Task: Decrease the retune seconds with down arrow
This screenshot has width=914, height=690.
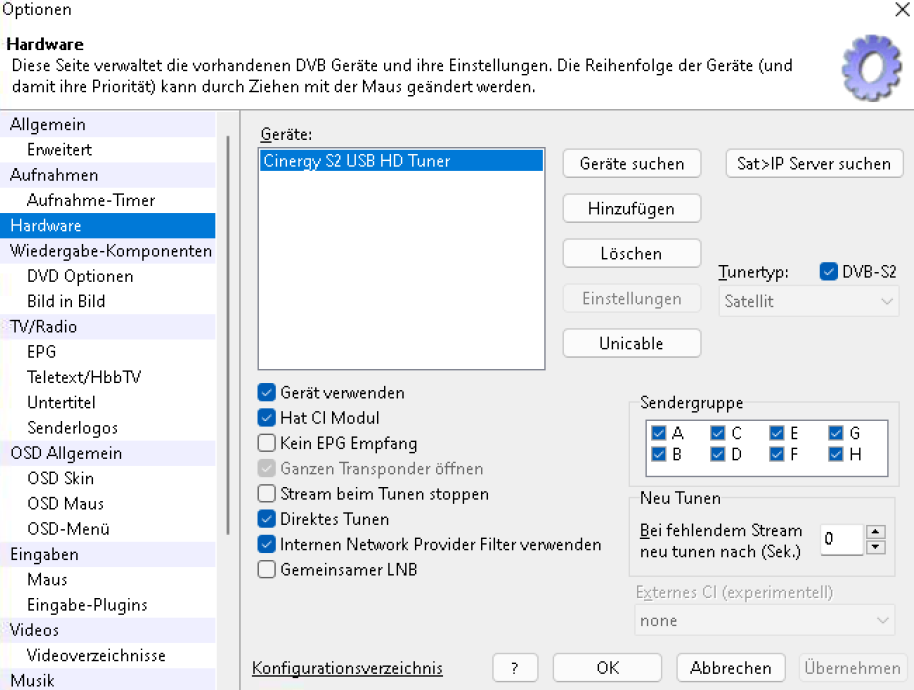Action: [876, 547]
